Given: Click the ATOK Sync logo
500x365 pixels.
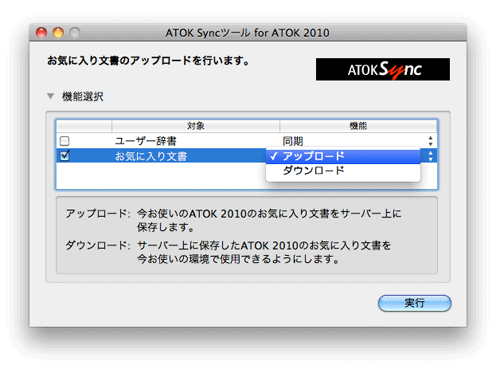Looking at the screenshot, I should 383,69.
